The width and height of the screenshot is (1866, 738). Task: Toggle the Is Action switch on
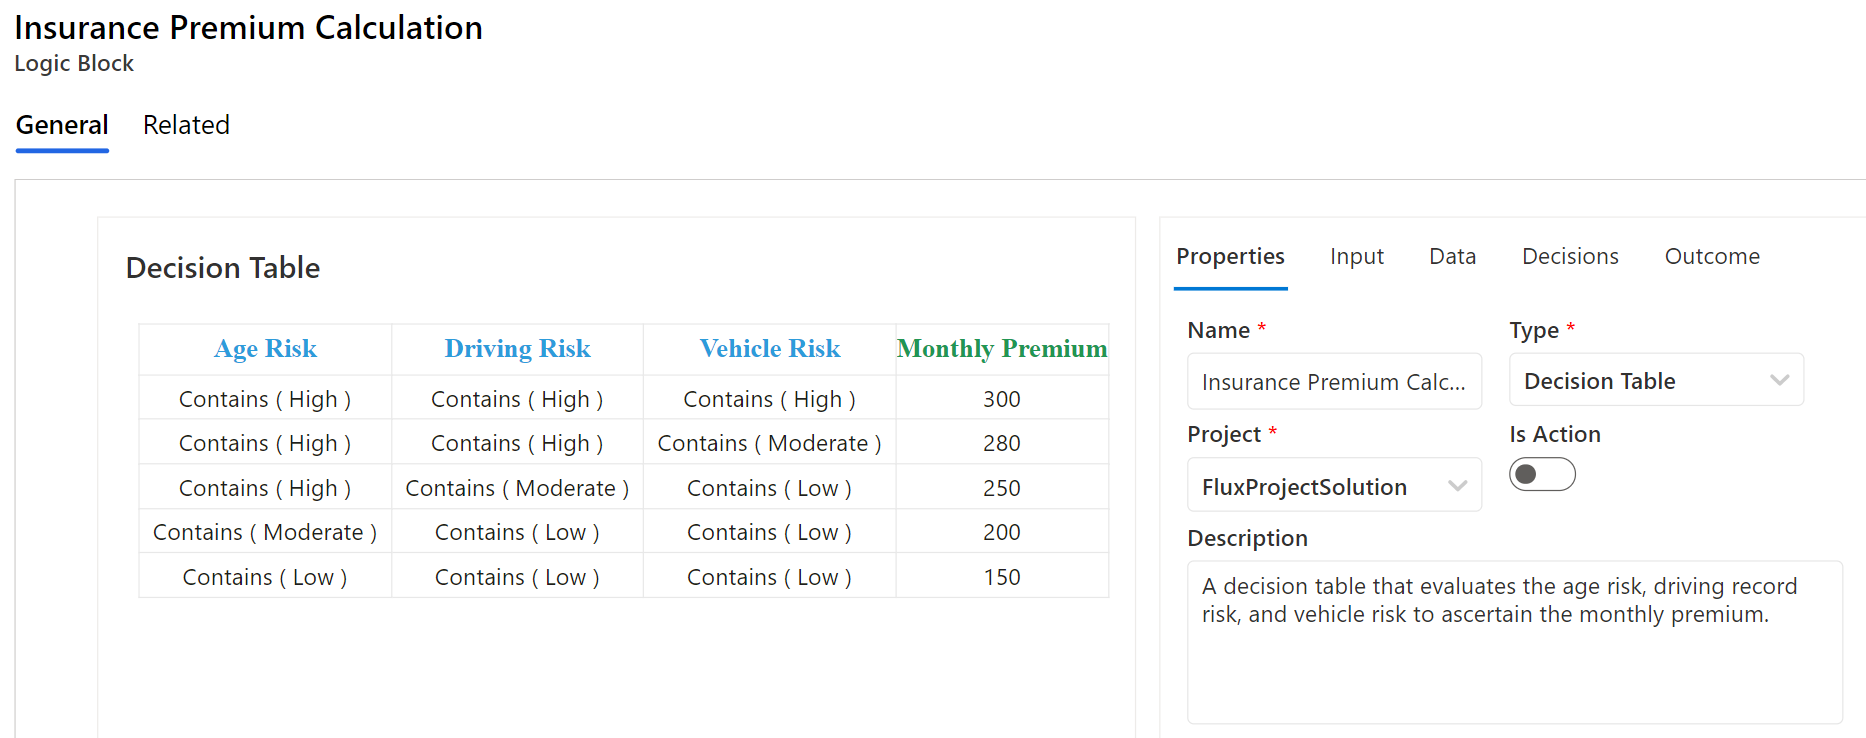tap(1541, 474)
